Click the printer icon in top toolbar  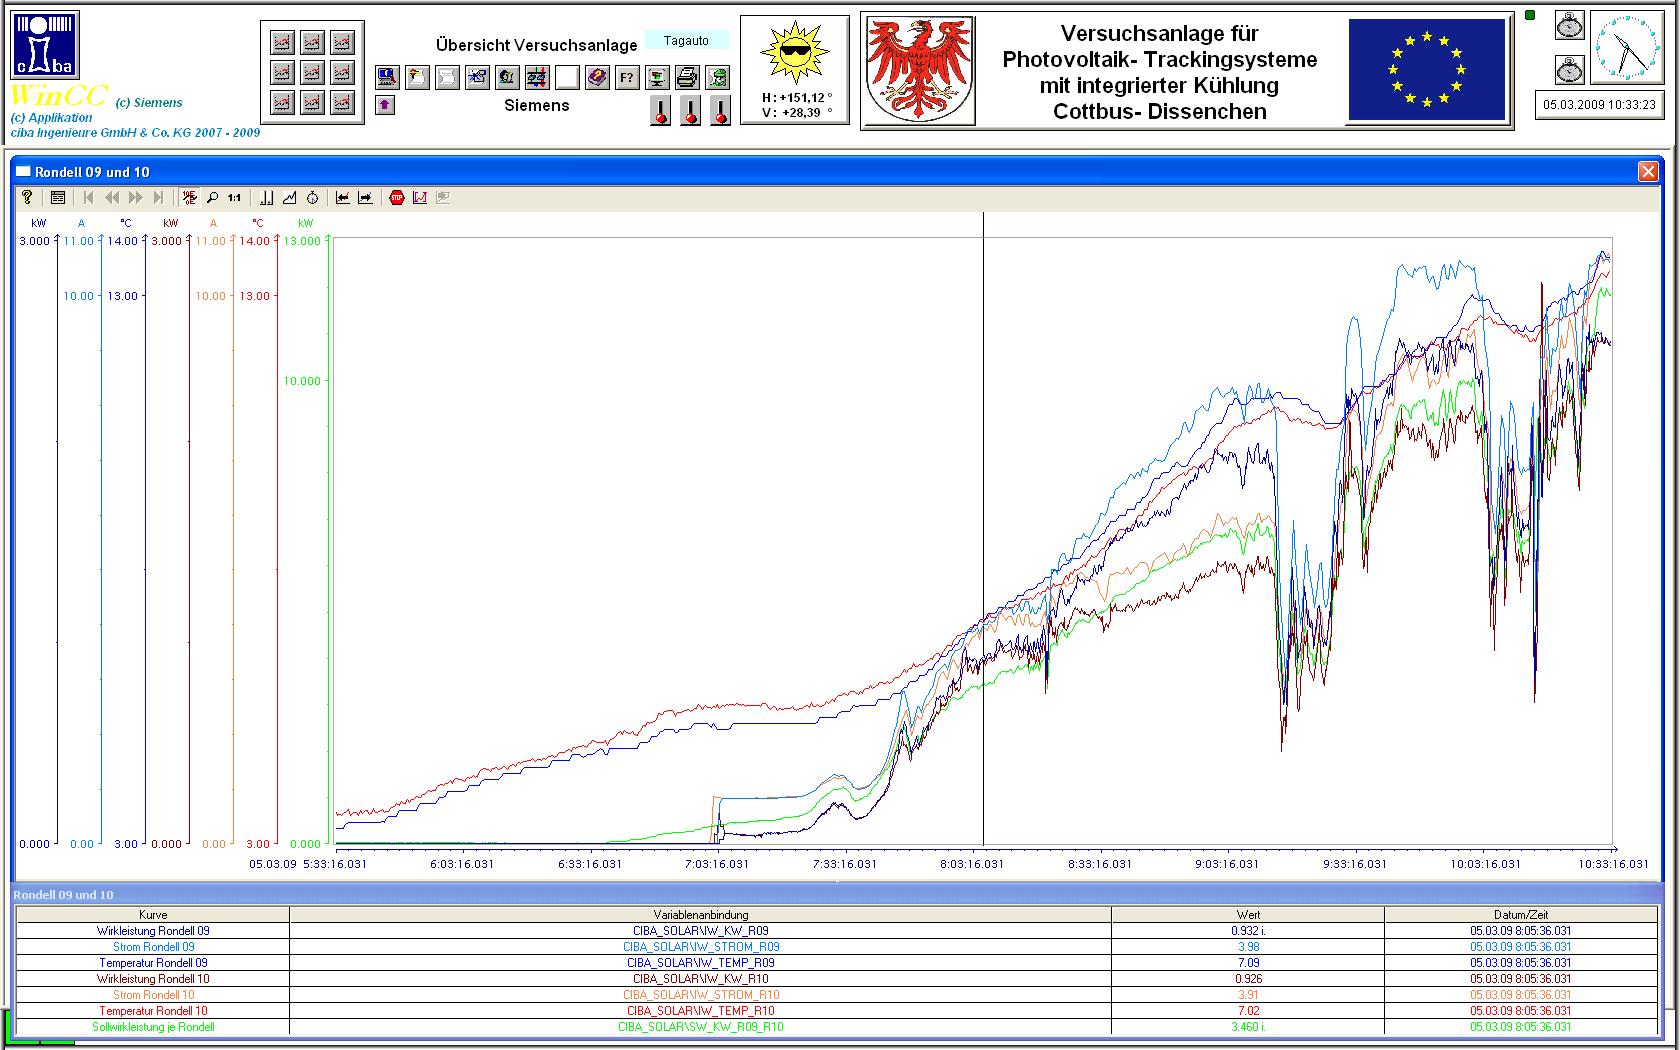tap(687, 77)
